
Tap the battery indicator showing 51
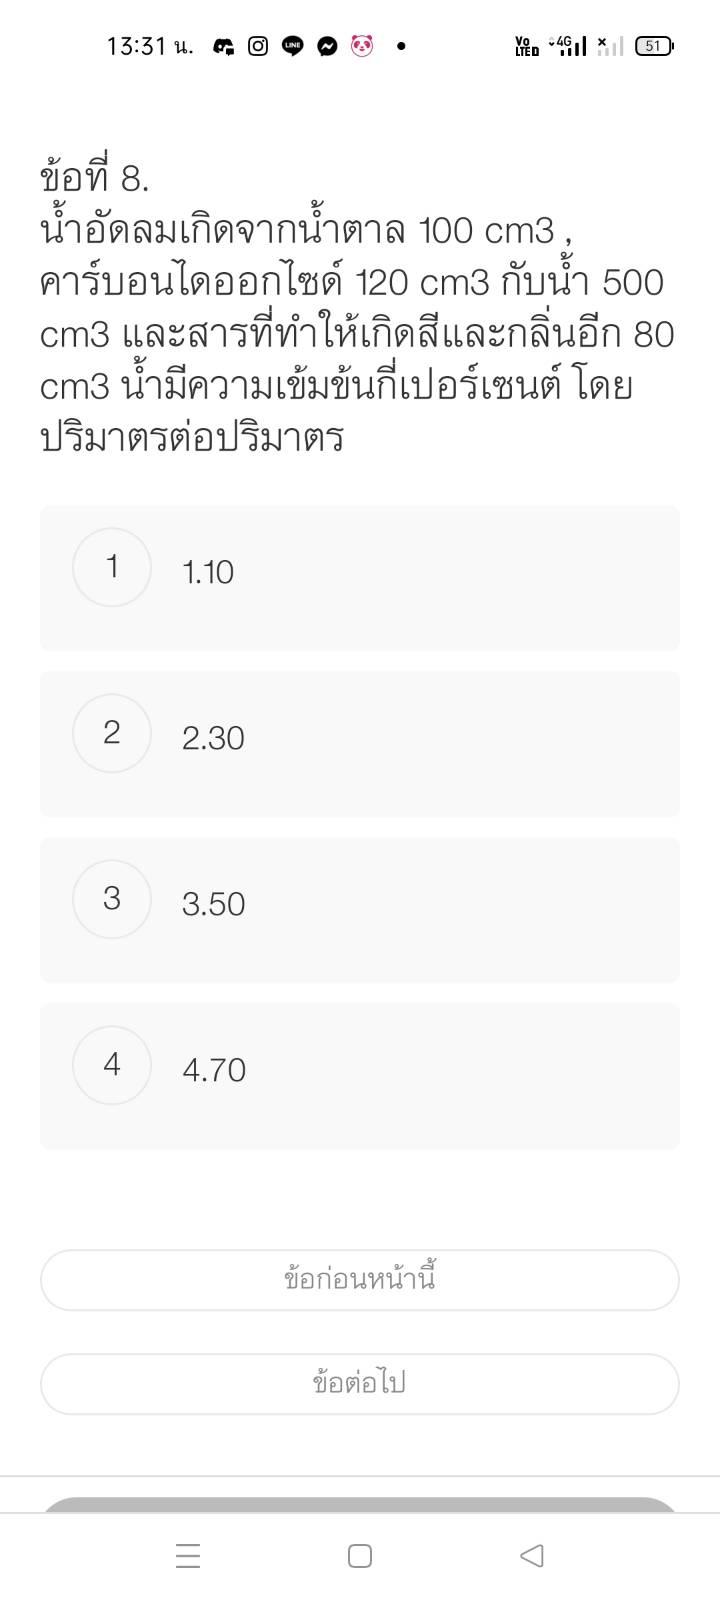coord(654,46)
